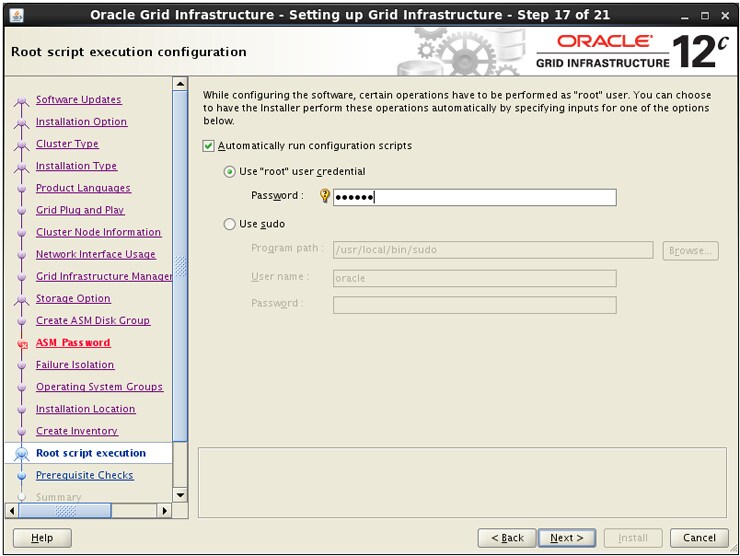Proceed with the Next button
The image size is (740, 556).
click(567, 538)
